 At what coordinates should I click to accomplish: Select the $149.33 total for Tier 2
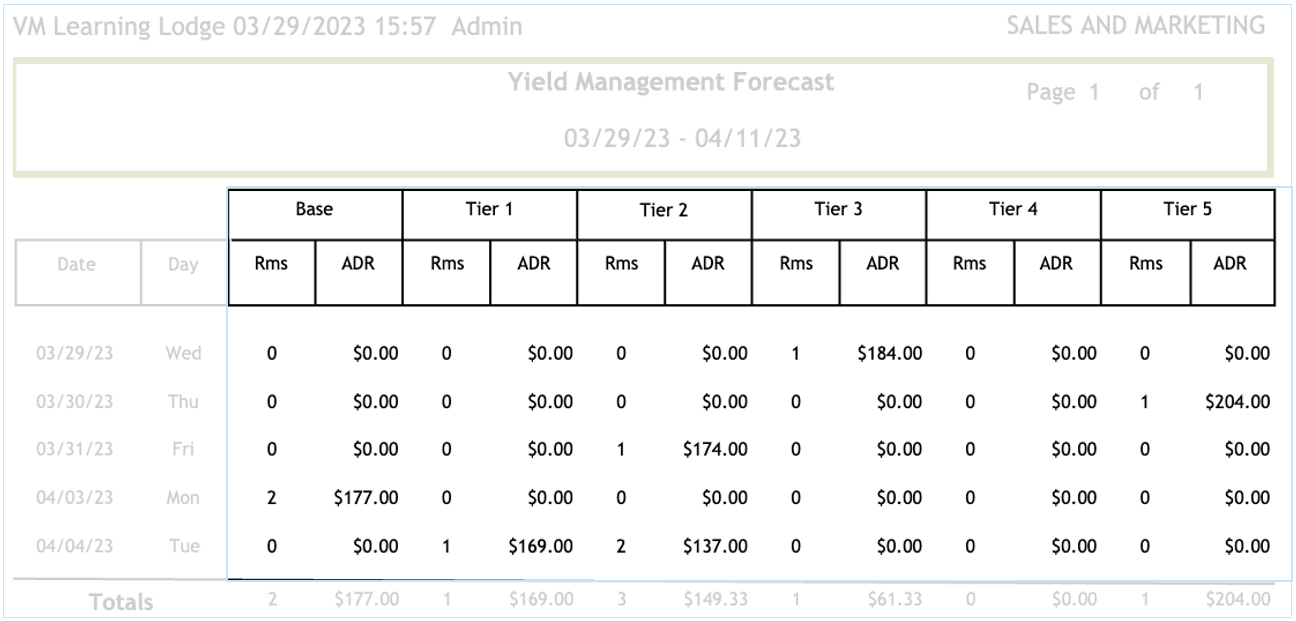714,600
